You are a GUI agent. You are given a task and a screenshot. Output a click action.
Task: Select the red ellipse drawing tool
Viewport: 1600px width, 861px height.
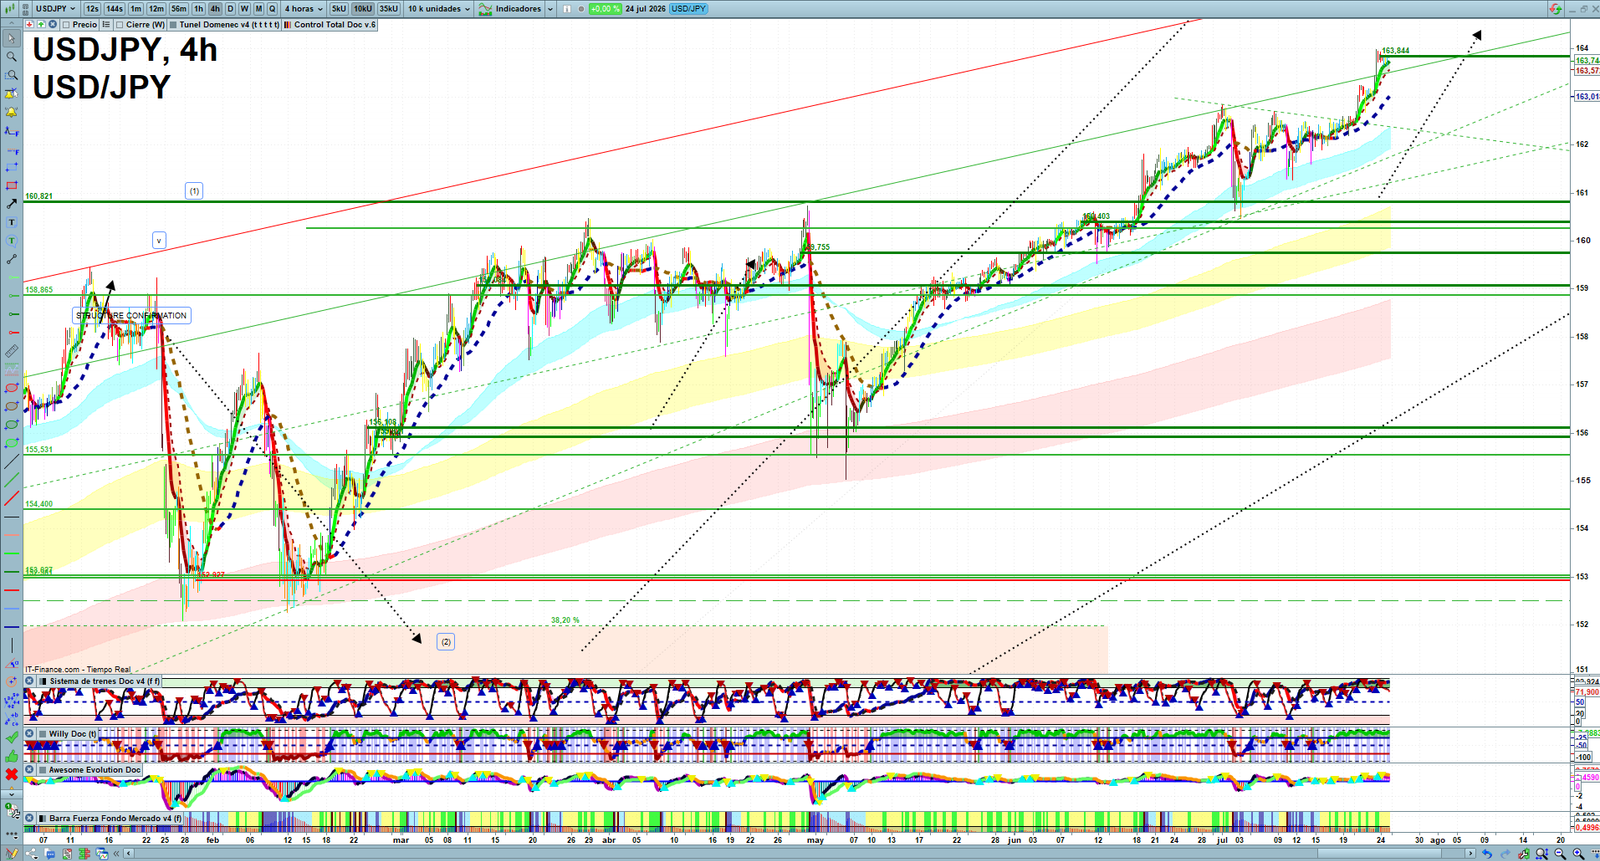click(x=11, y=387)
